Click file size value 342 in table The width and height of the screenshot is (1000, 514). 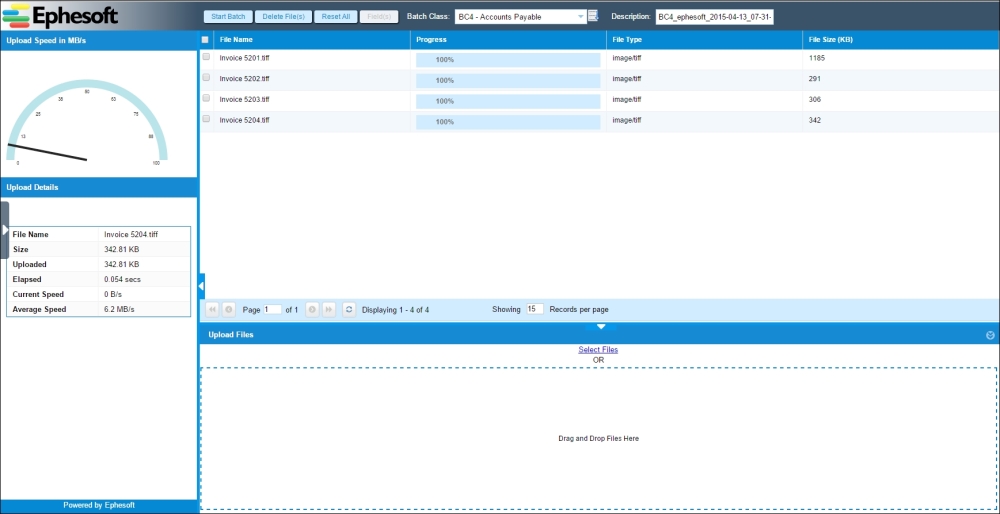point(814,121)
